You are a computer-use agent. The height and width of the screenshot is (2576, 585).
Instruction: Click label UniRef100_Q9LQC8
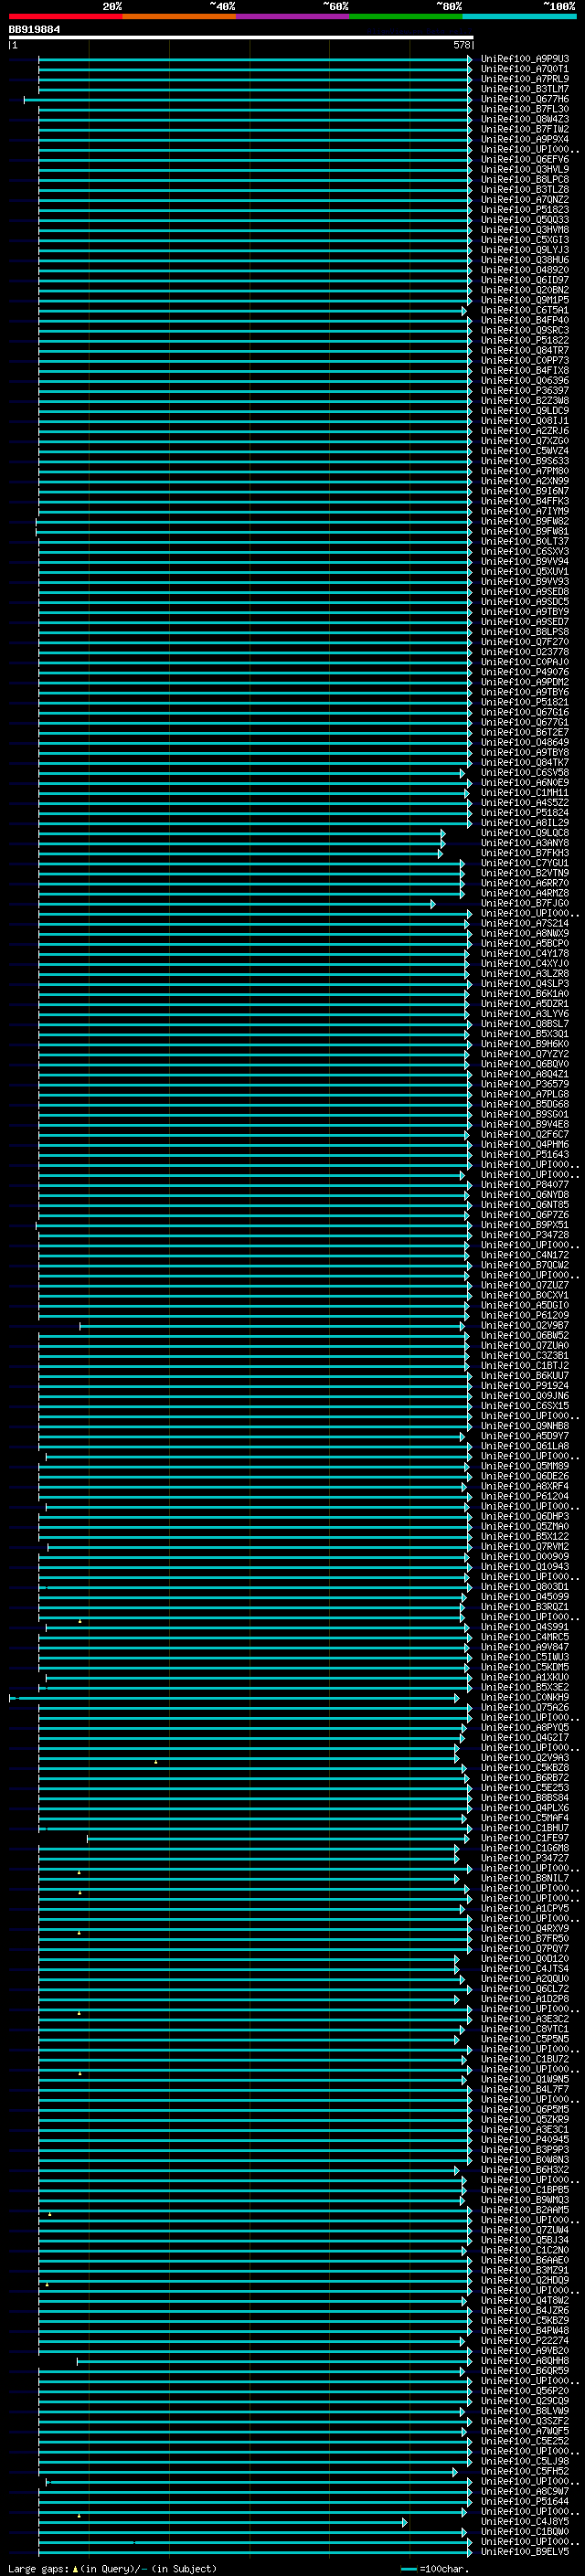pos(525,833)
